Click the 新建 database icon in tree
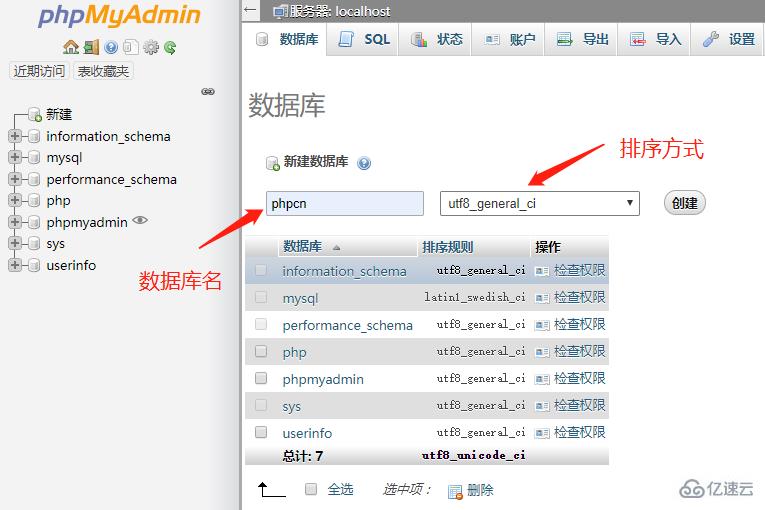The width and height of the screenshot is (765, 510). click(x=35, y=115)
